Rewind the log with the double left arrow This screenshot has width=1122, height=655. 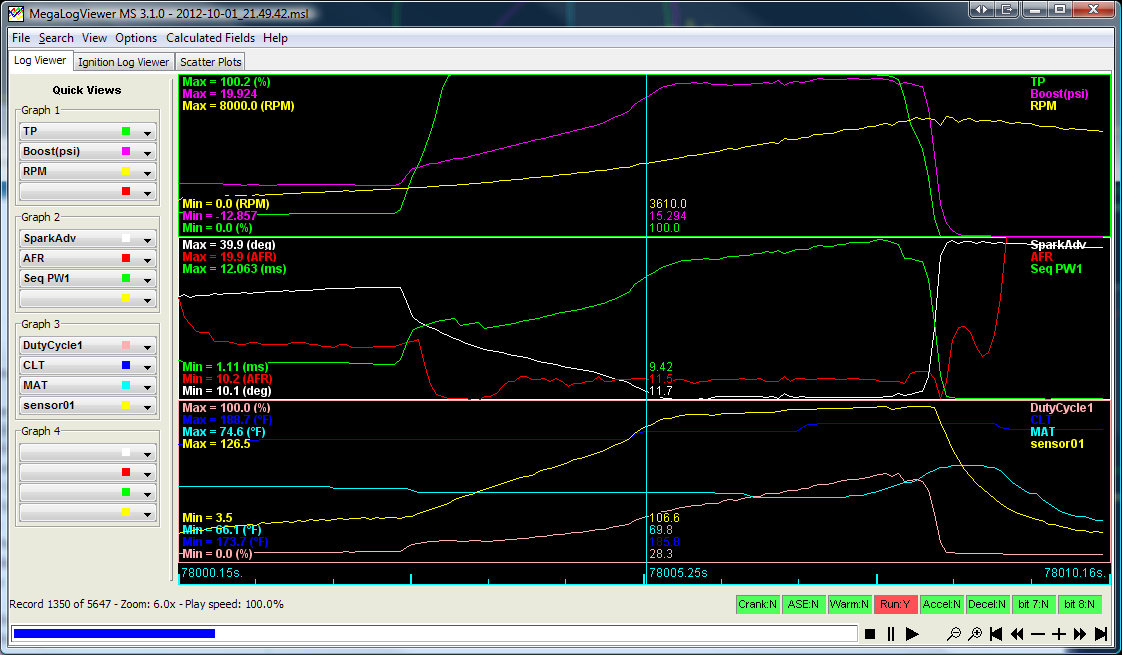click(1017, 634)
